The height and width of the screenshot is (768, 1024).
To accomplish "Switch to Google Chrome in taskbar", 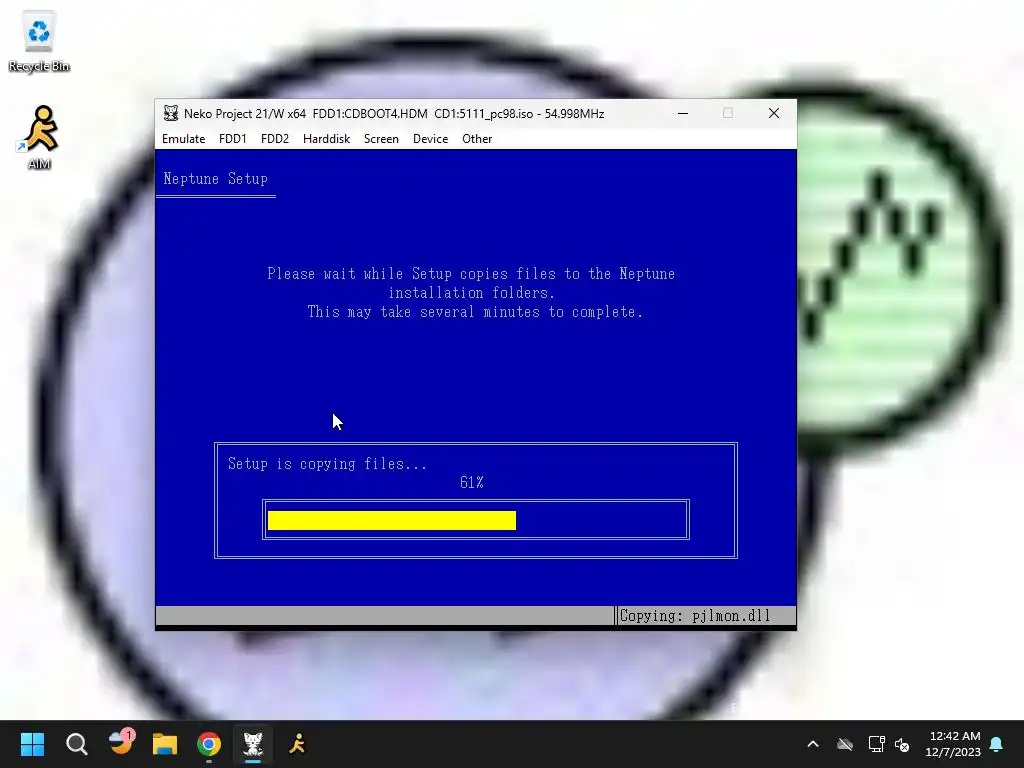I will 209,744.
